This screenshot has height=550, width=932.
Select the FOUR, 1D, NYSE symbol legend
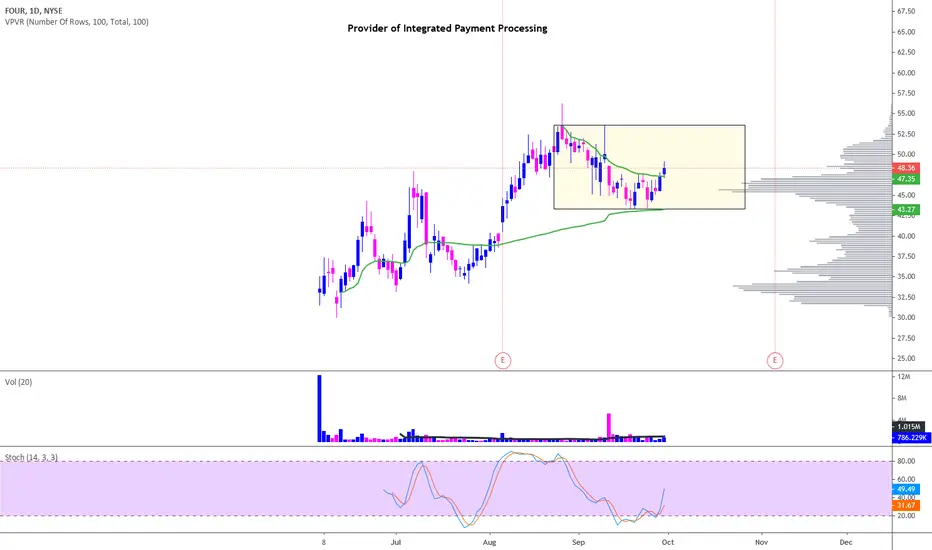coord(33,11)
